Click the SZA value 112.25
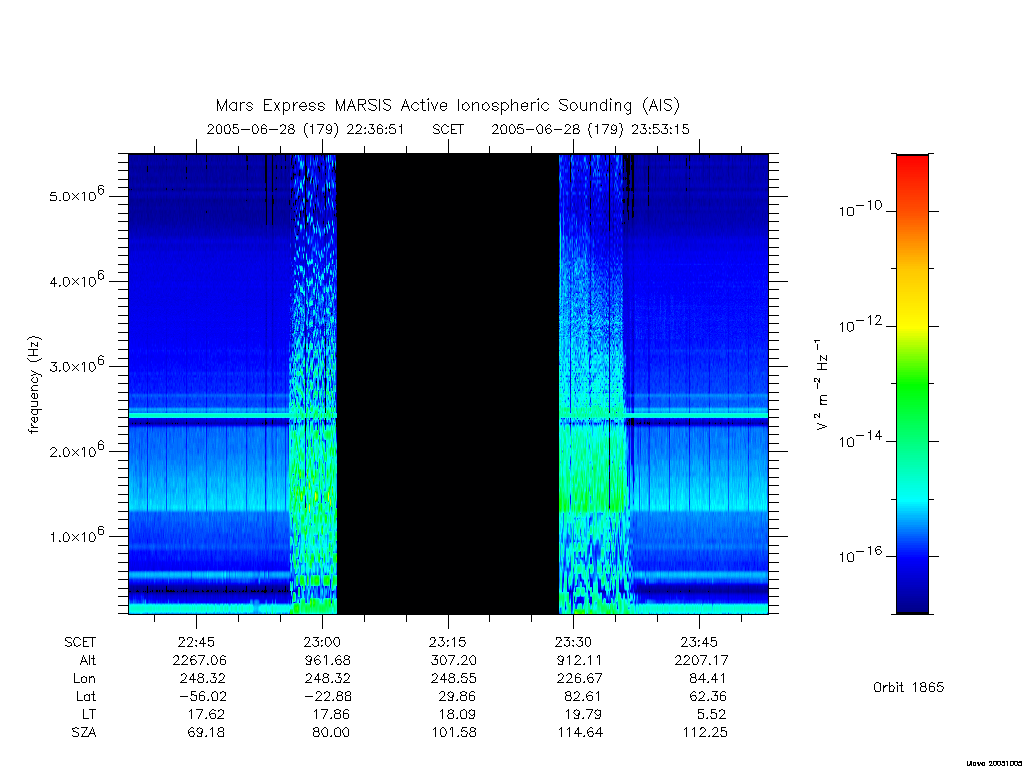Image resolution: width=1024 pixels, height=768 pixels. pos(705,733)
